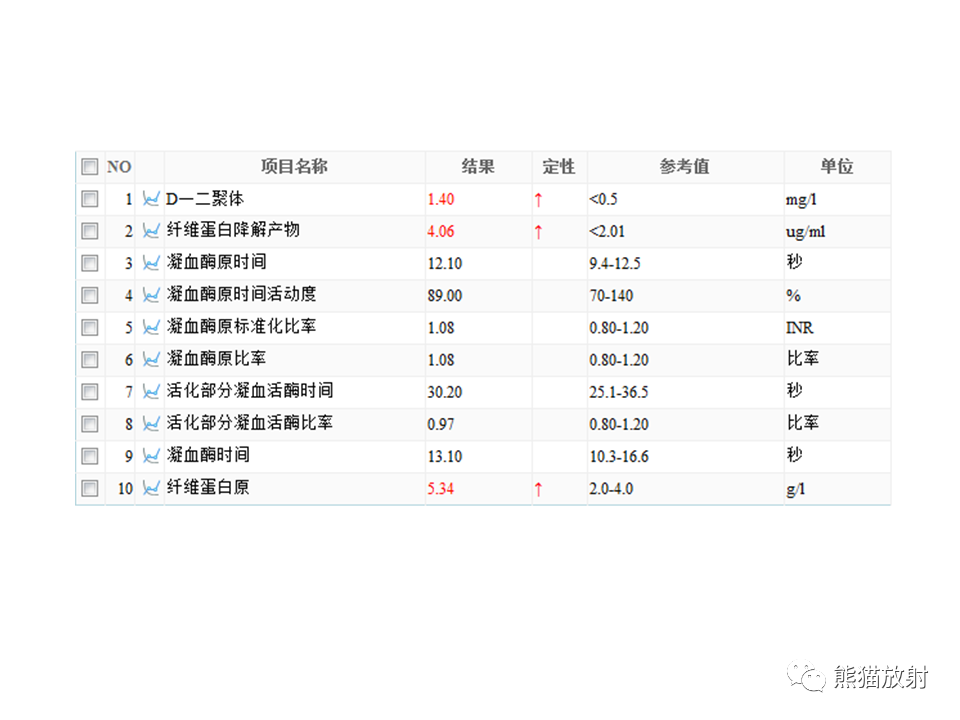Click the result value 89.00
The width and height of the screenshot is (960, 720).
point(445,296)
